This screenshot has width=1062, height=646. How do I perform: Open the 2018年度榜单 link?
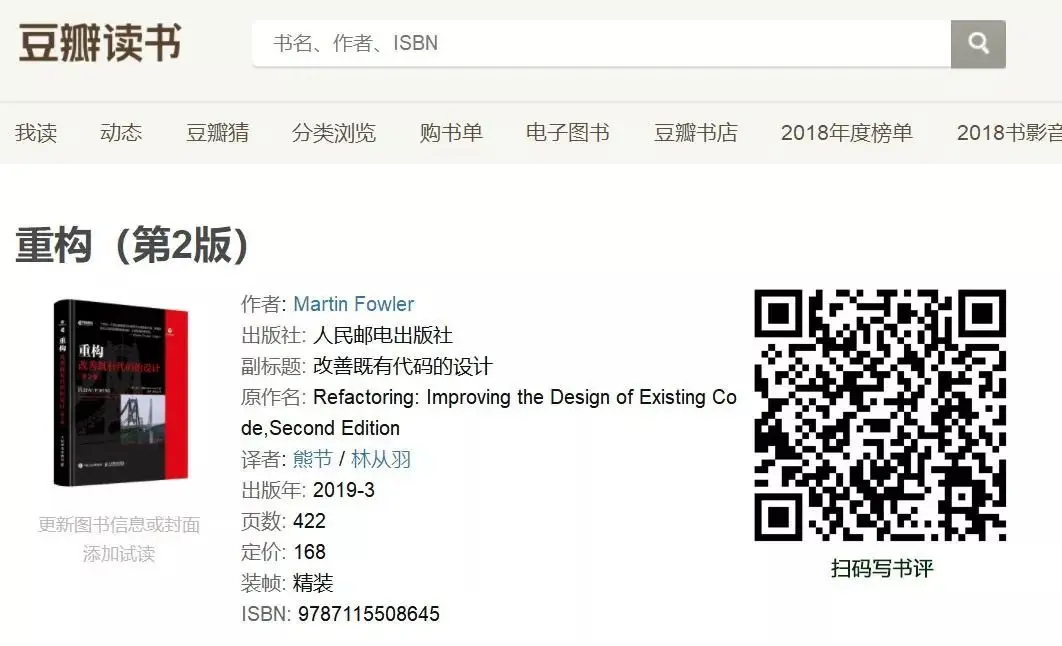[847, 133]
